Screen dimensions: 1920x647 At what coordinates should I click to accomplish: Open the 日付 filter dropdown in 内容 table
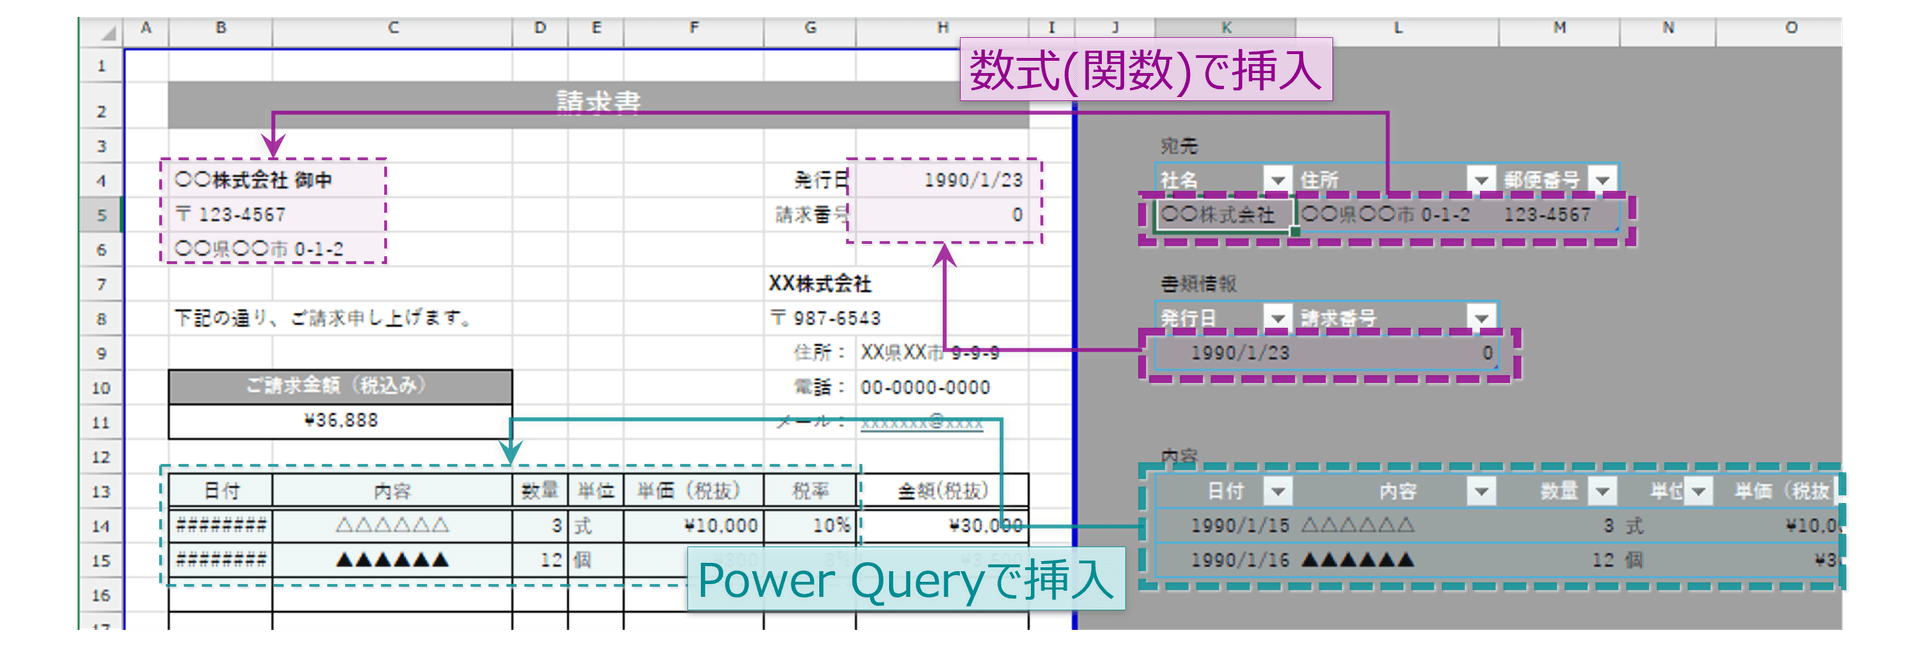pyautogui.click(x=1277, y=491)
